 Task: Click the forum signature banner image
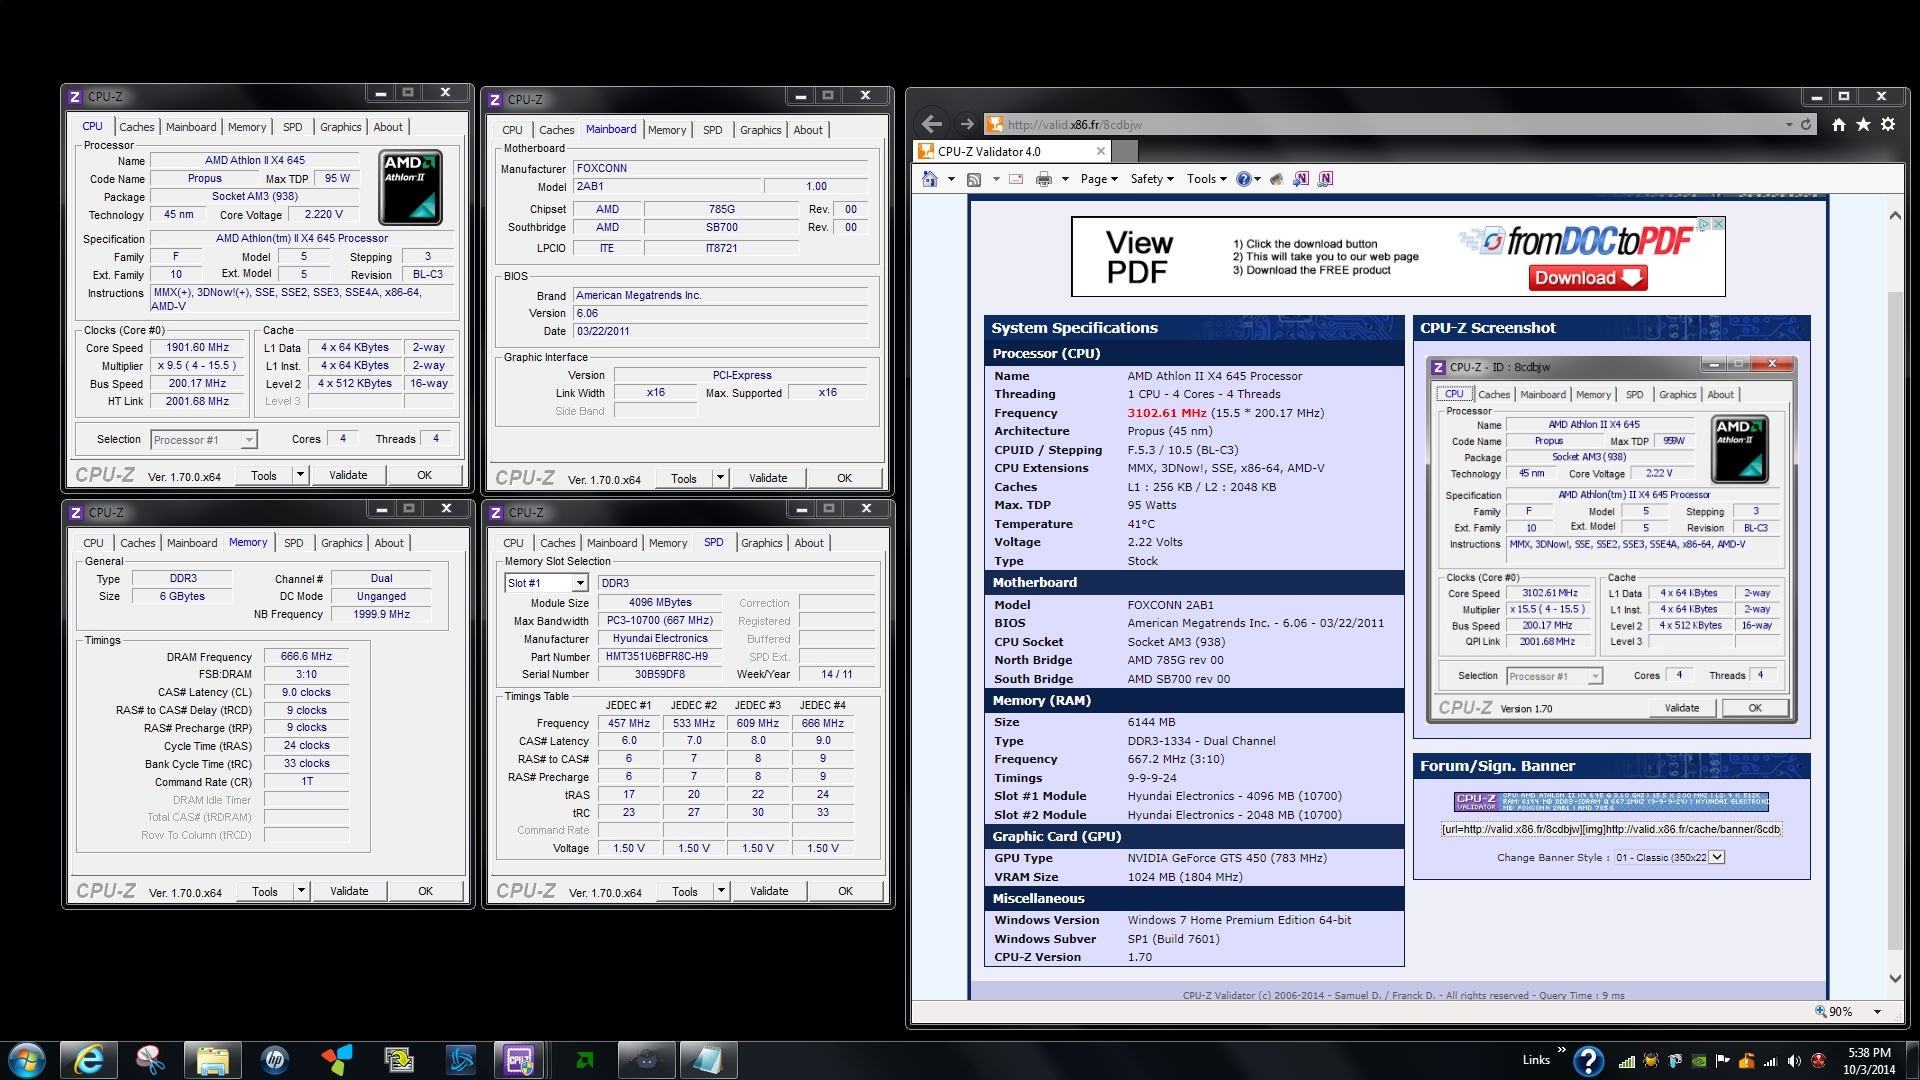pyautogui.click(x=1611, y=801)
